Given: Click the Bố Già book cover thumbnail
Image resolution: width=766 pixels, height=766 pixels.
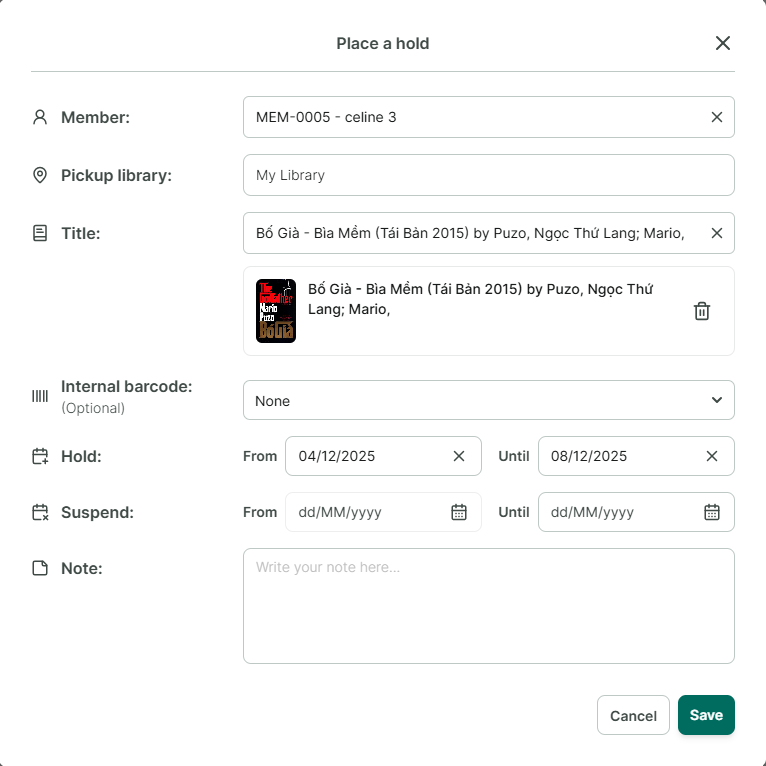Looking at the screenshot, I should click(276, 311).
